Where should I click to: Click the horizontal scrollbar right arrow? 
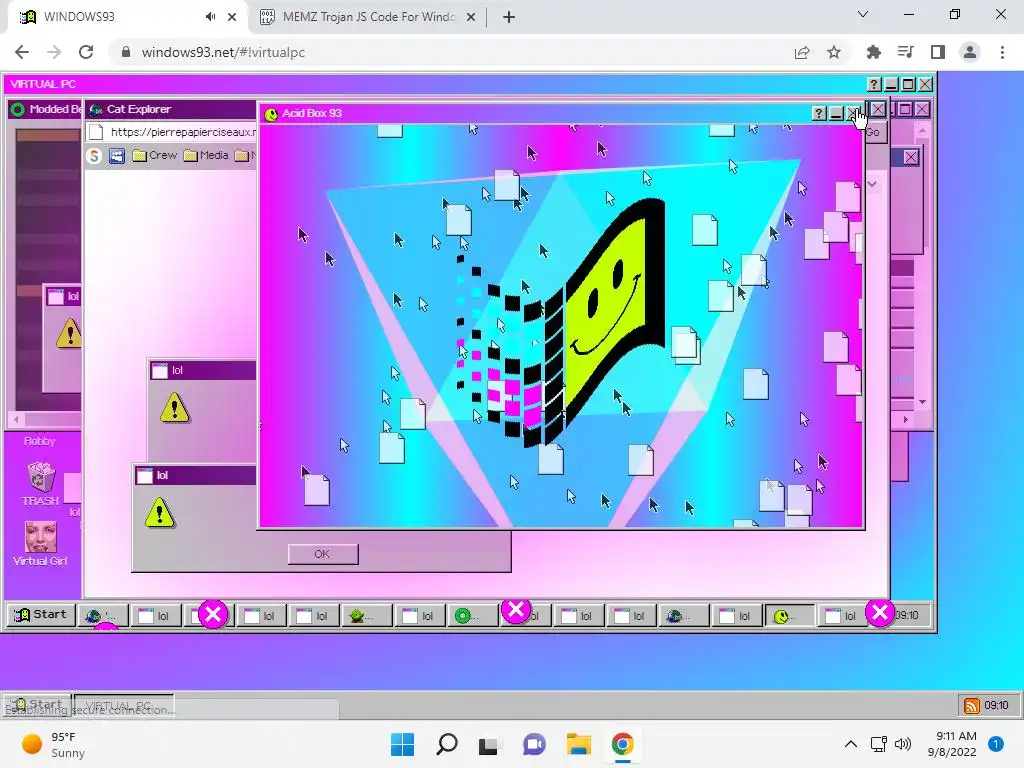[906, 419]
